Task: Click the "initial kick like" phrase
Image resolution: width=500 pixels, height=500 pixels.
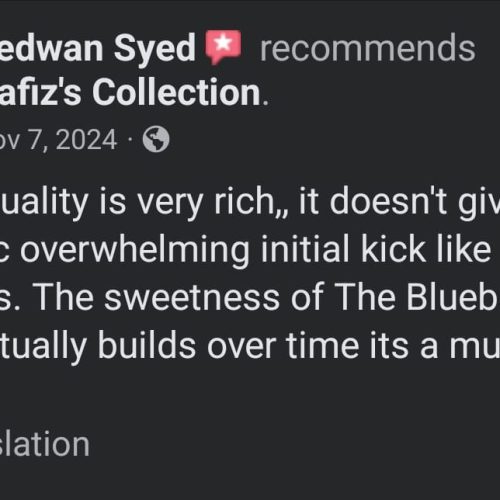Action: click(376, 249)
